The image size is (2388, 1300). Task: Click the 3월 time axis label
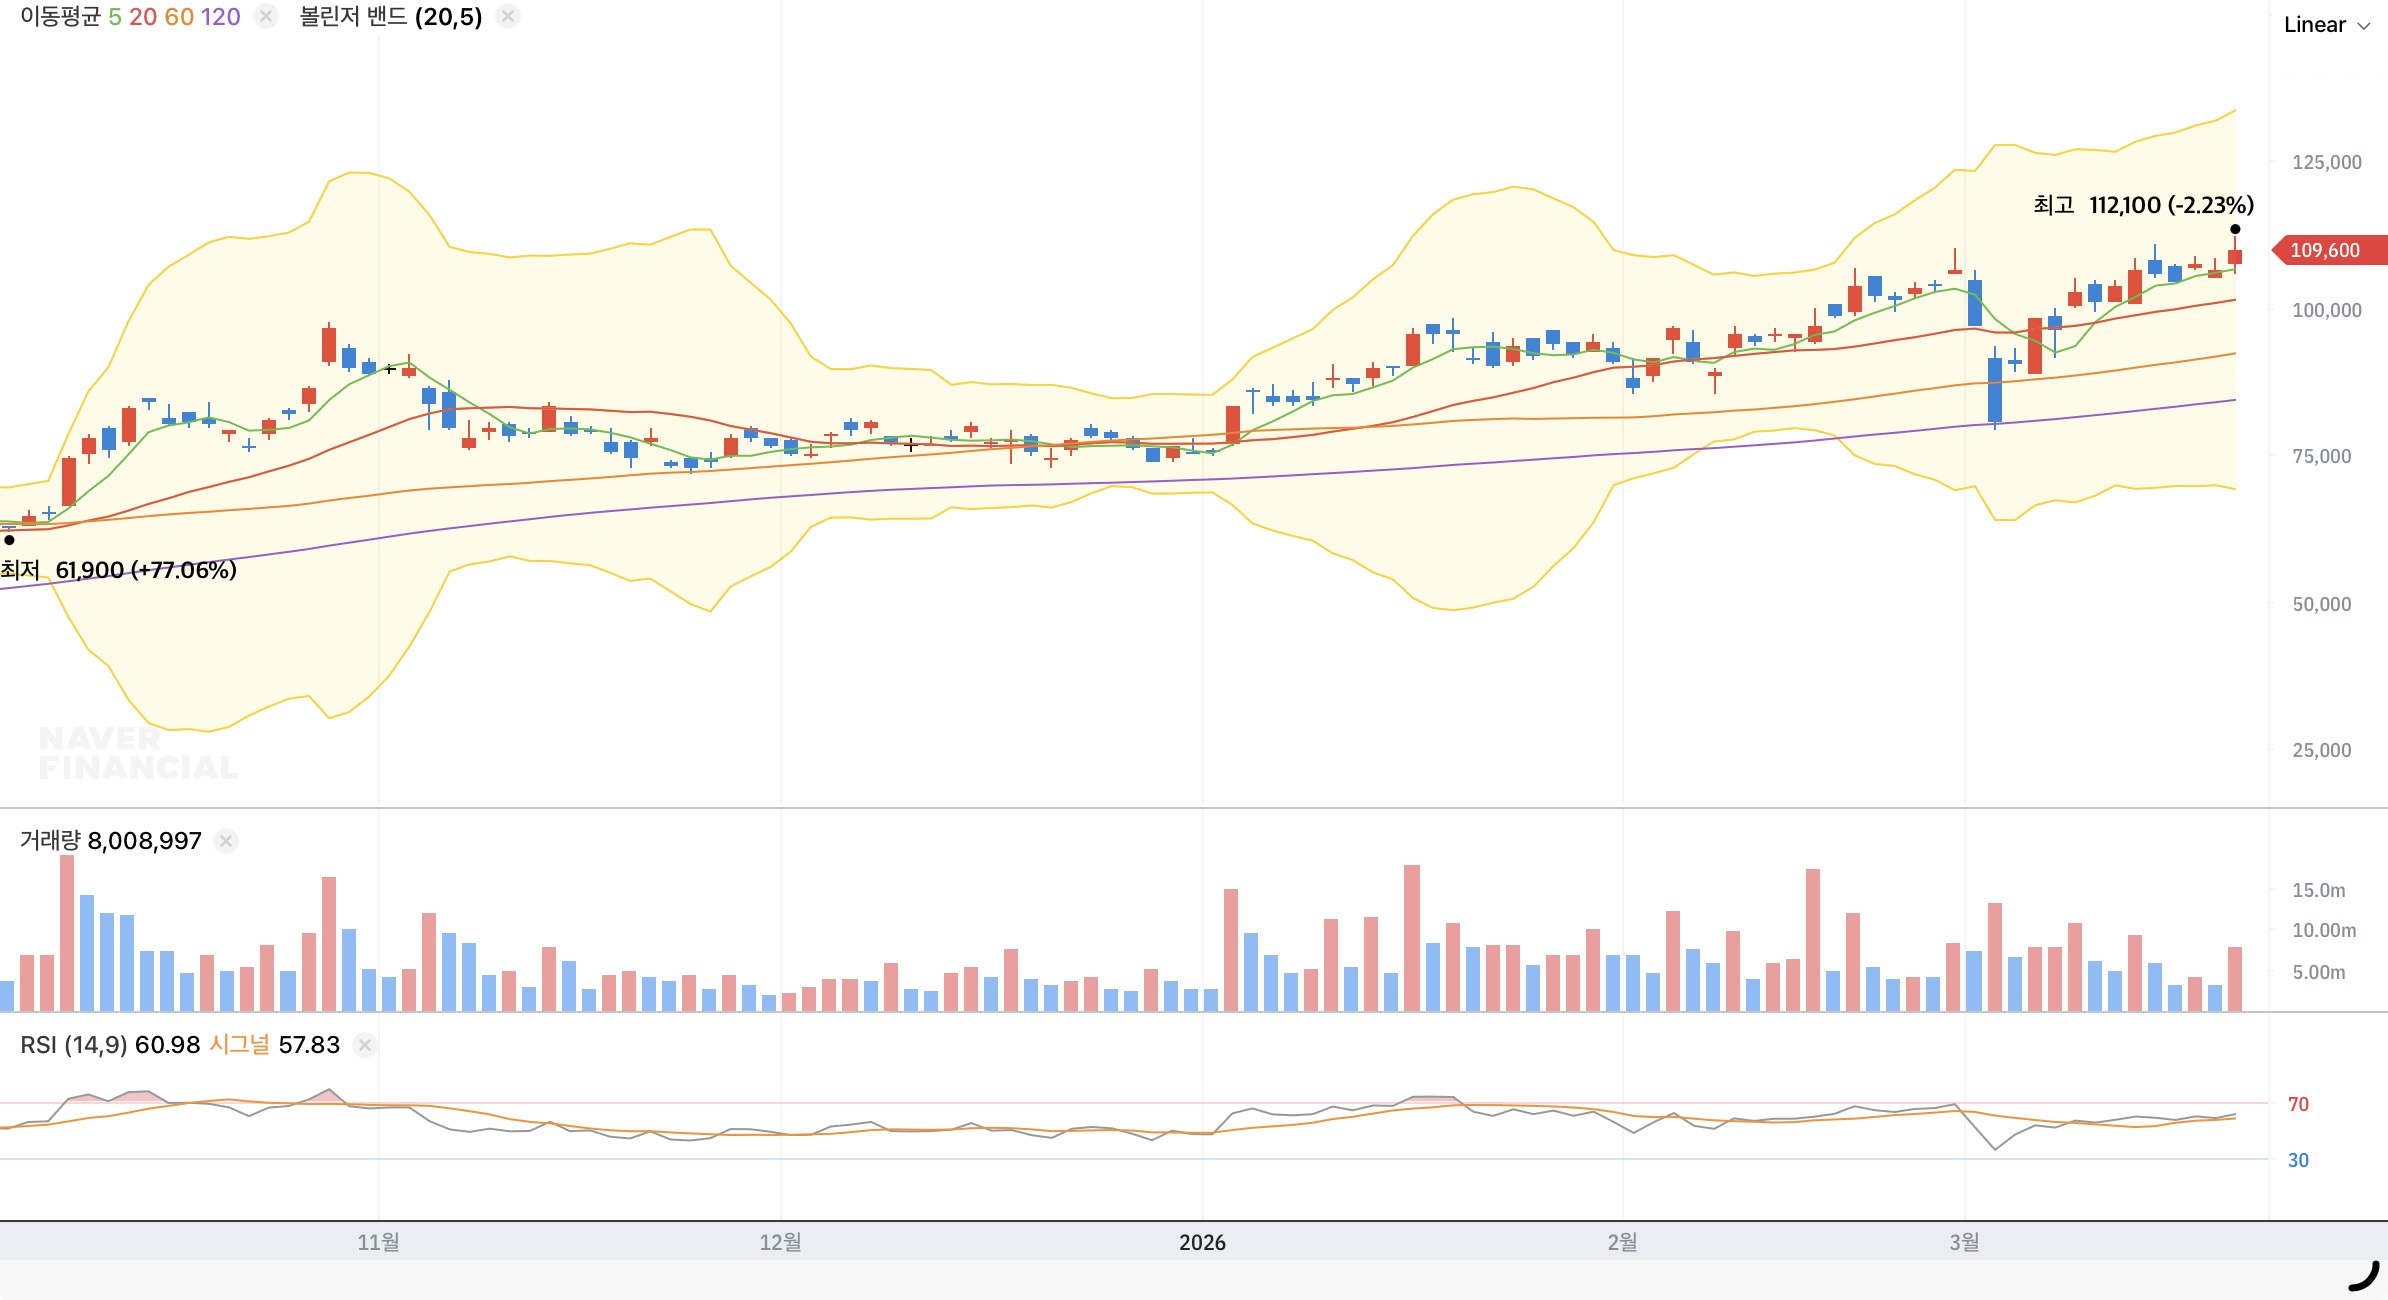pos(1964,1242)
